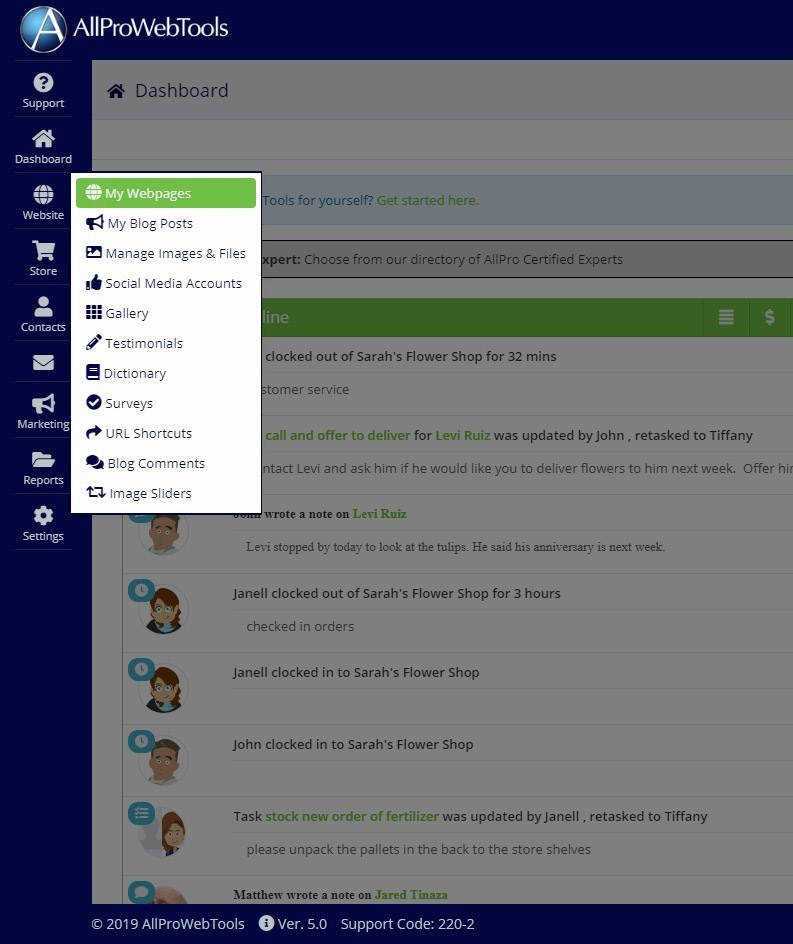The height and width of the screenshot is (944, 793).
Task: Click clock badge on John clocked in entry
Action: [141, 742]
